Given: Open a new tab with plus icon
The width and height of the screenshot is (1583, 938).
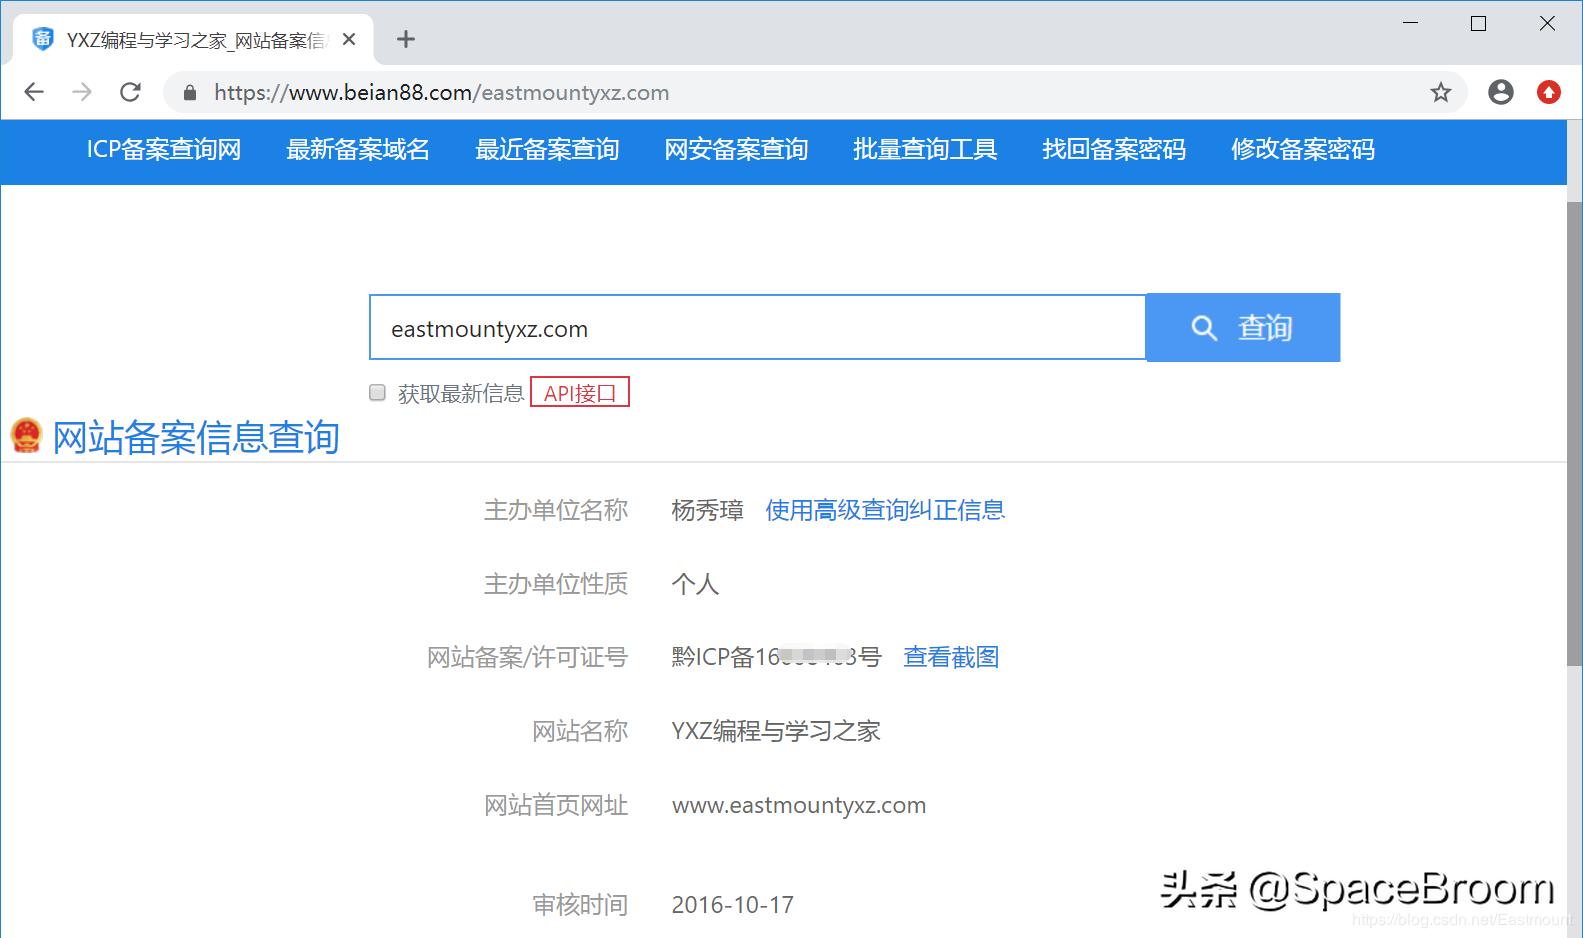Looking at the screenshot, I should 405,39.
